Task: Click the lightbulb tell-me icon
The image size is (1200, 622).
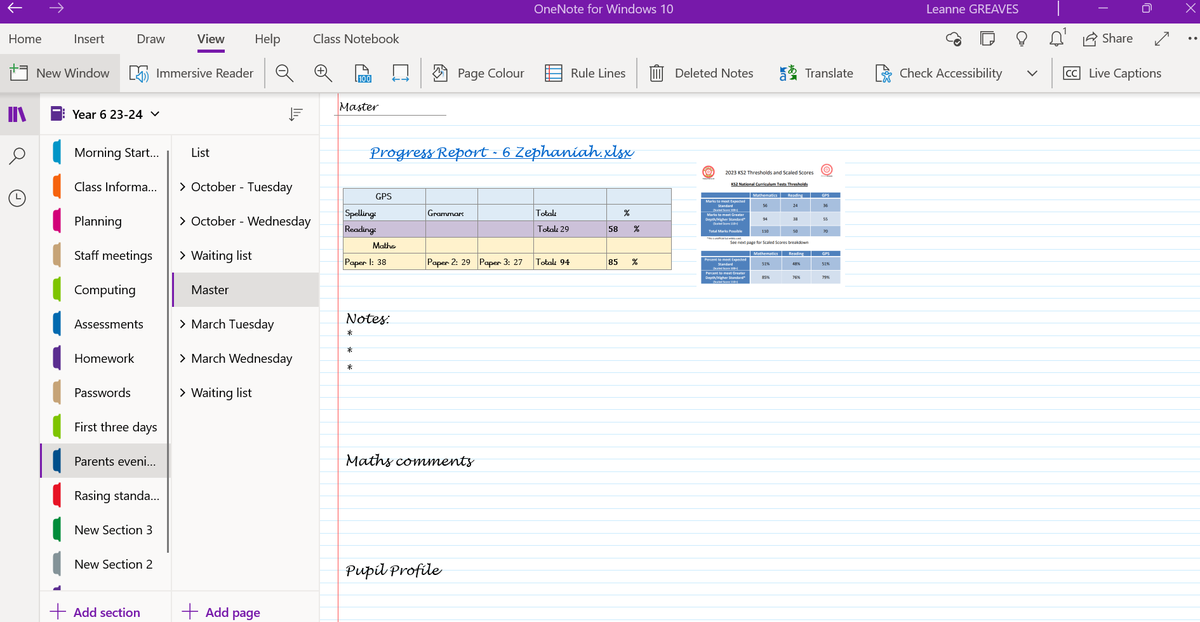Action: [1022, 39]
